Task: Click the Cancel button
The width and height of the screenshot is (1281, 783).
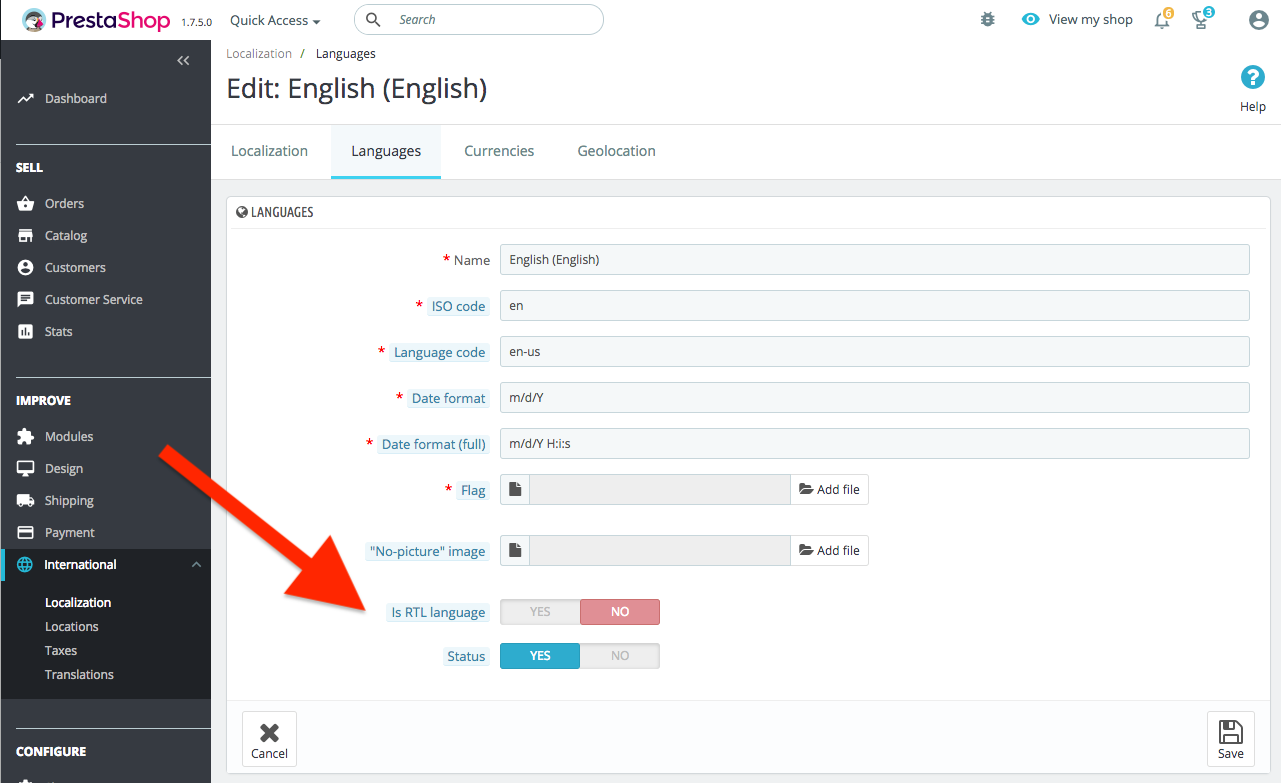Action: [x=269, y=739]
